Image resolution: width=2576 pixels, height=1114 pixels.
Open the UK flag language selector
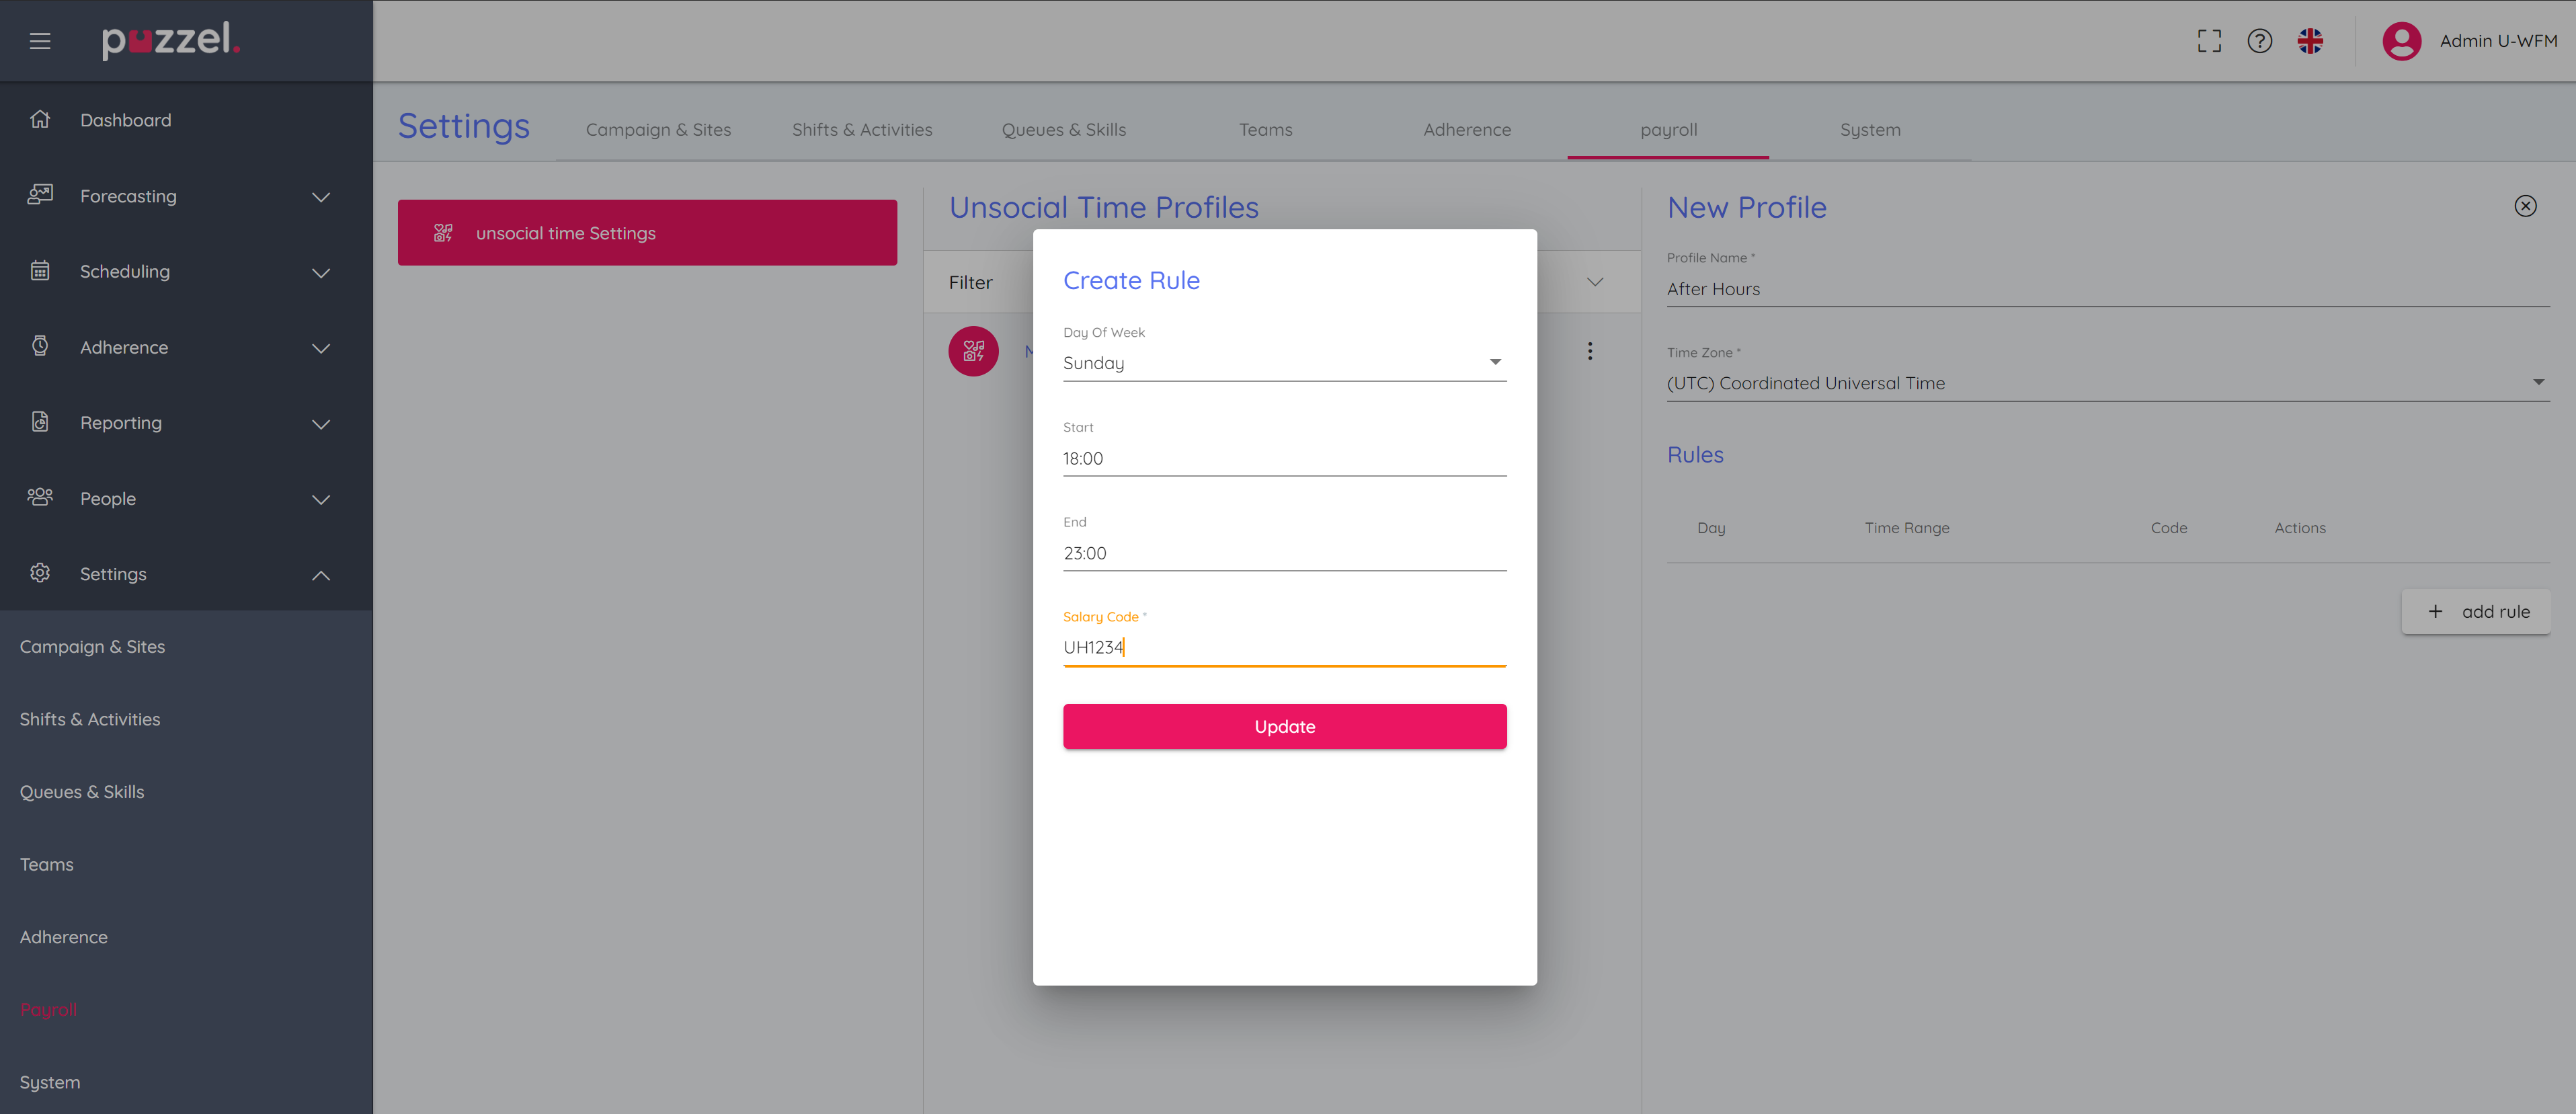[x=2310, y=41]
